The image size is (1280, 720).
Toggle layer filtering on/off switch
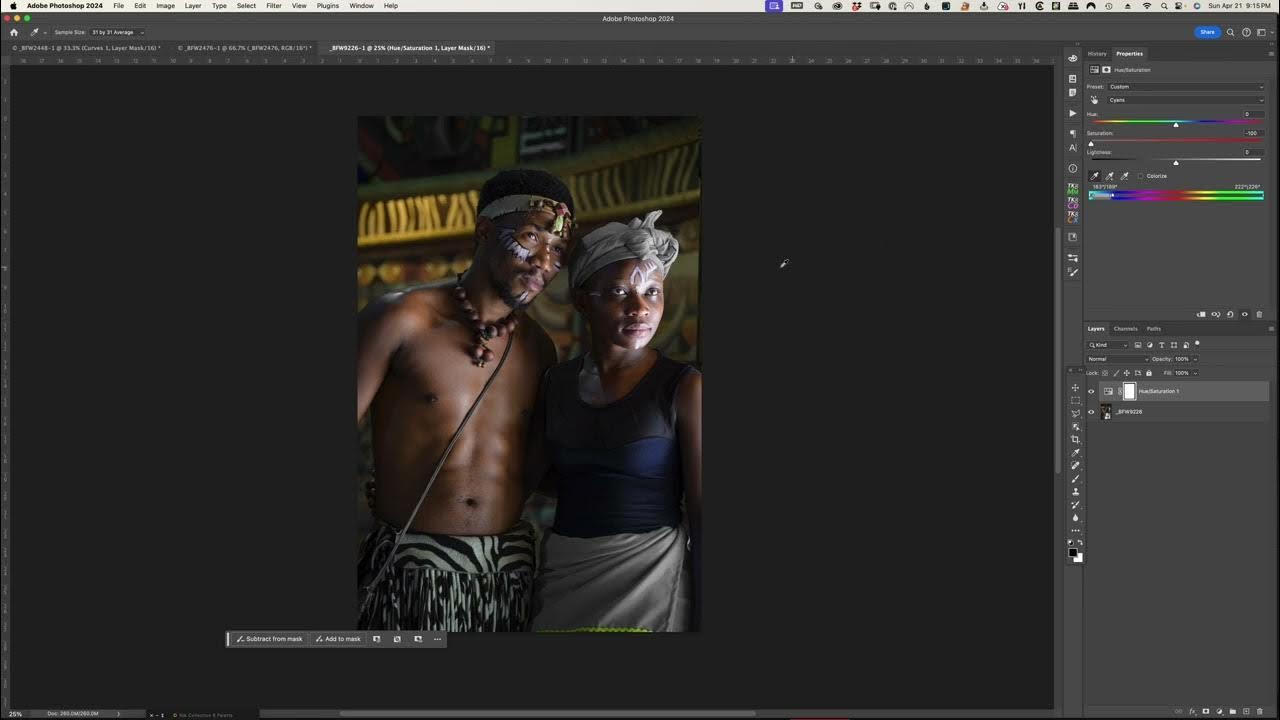pos(1197,343)
